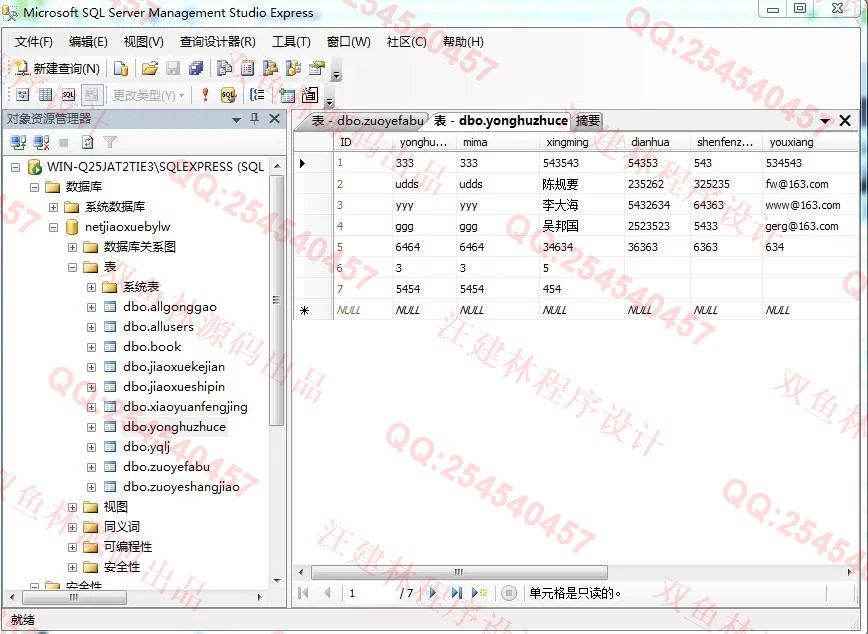The image size is (868, 634).
Task: Collapse the WIN-Q25JAT2TIE3\SQLEXPRESS server node
Action: [16, 167]
